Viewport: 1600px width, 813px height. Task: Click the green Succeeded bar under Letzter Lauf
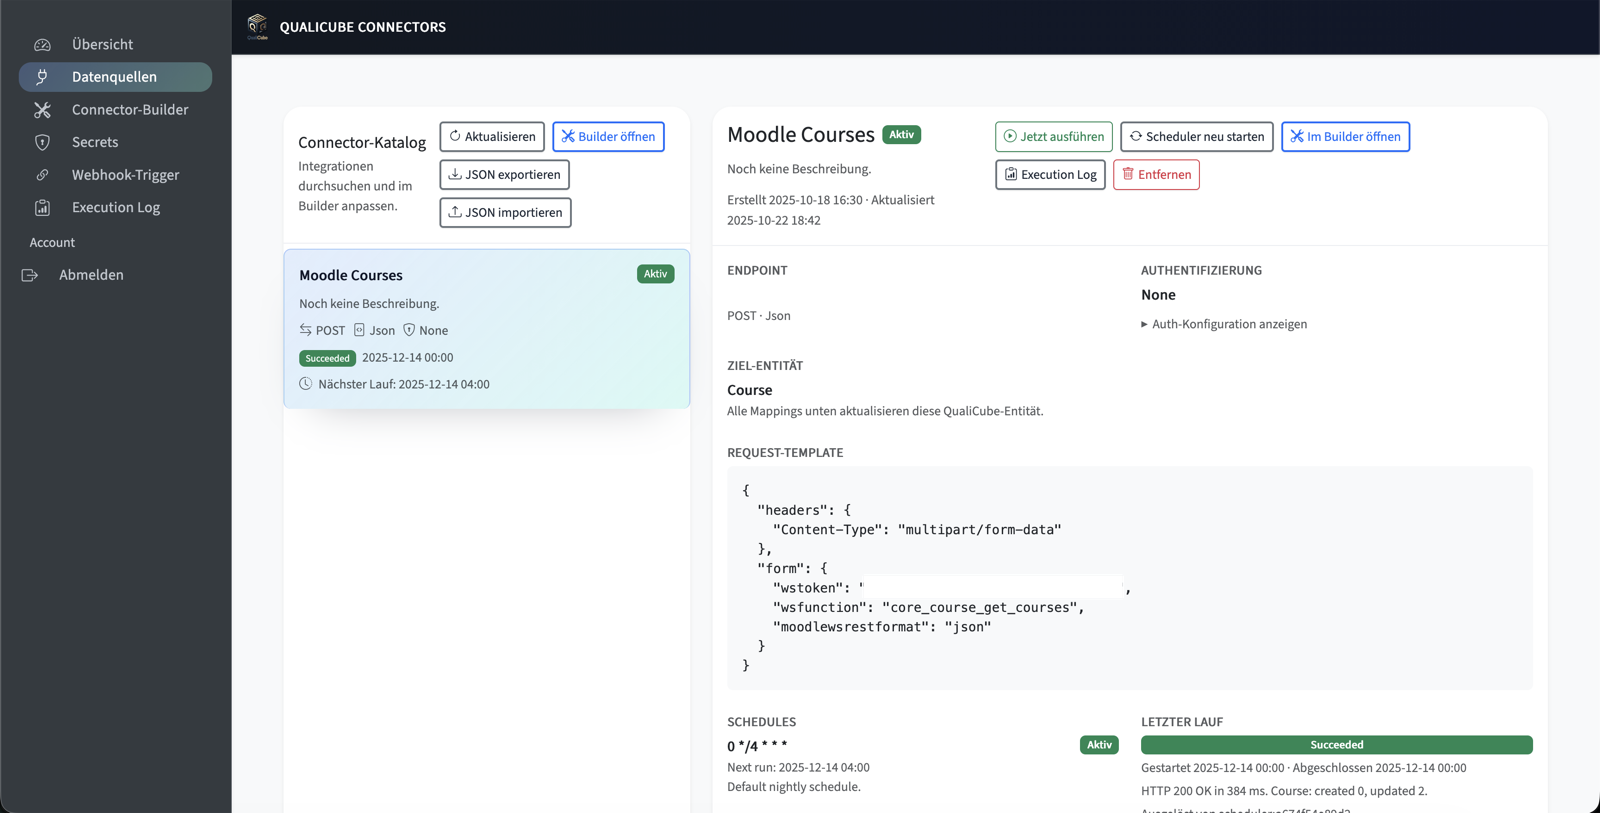(1337, 745)
